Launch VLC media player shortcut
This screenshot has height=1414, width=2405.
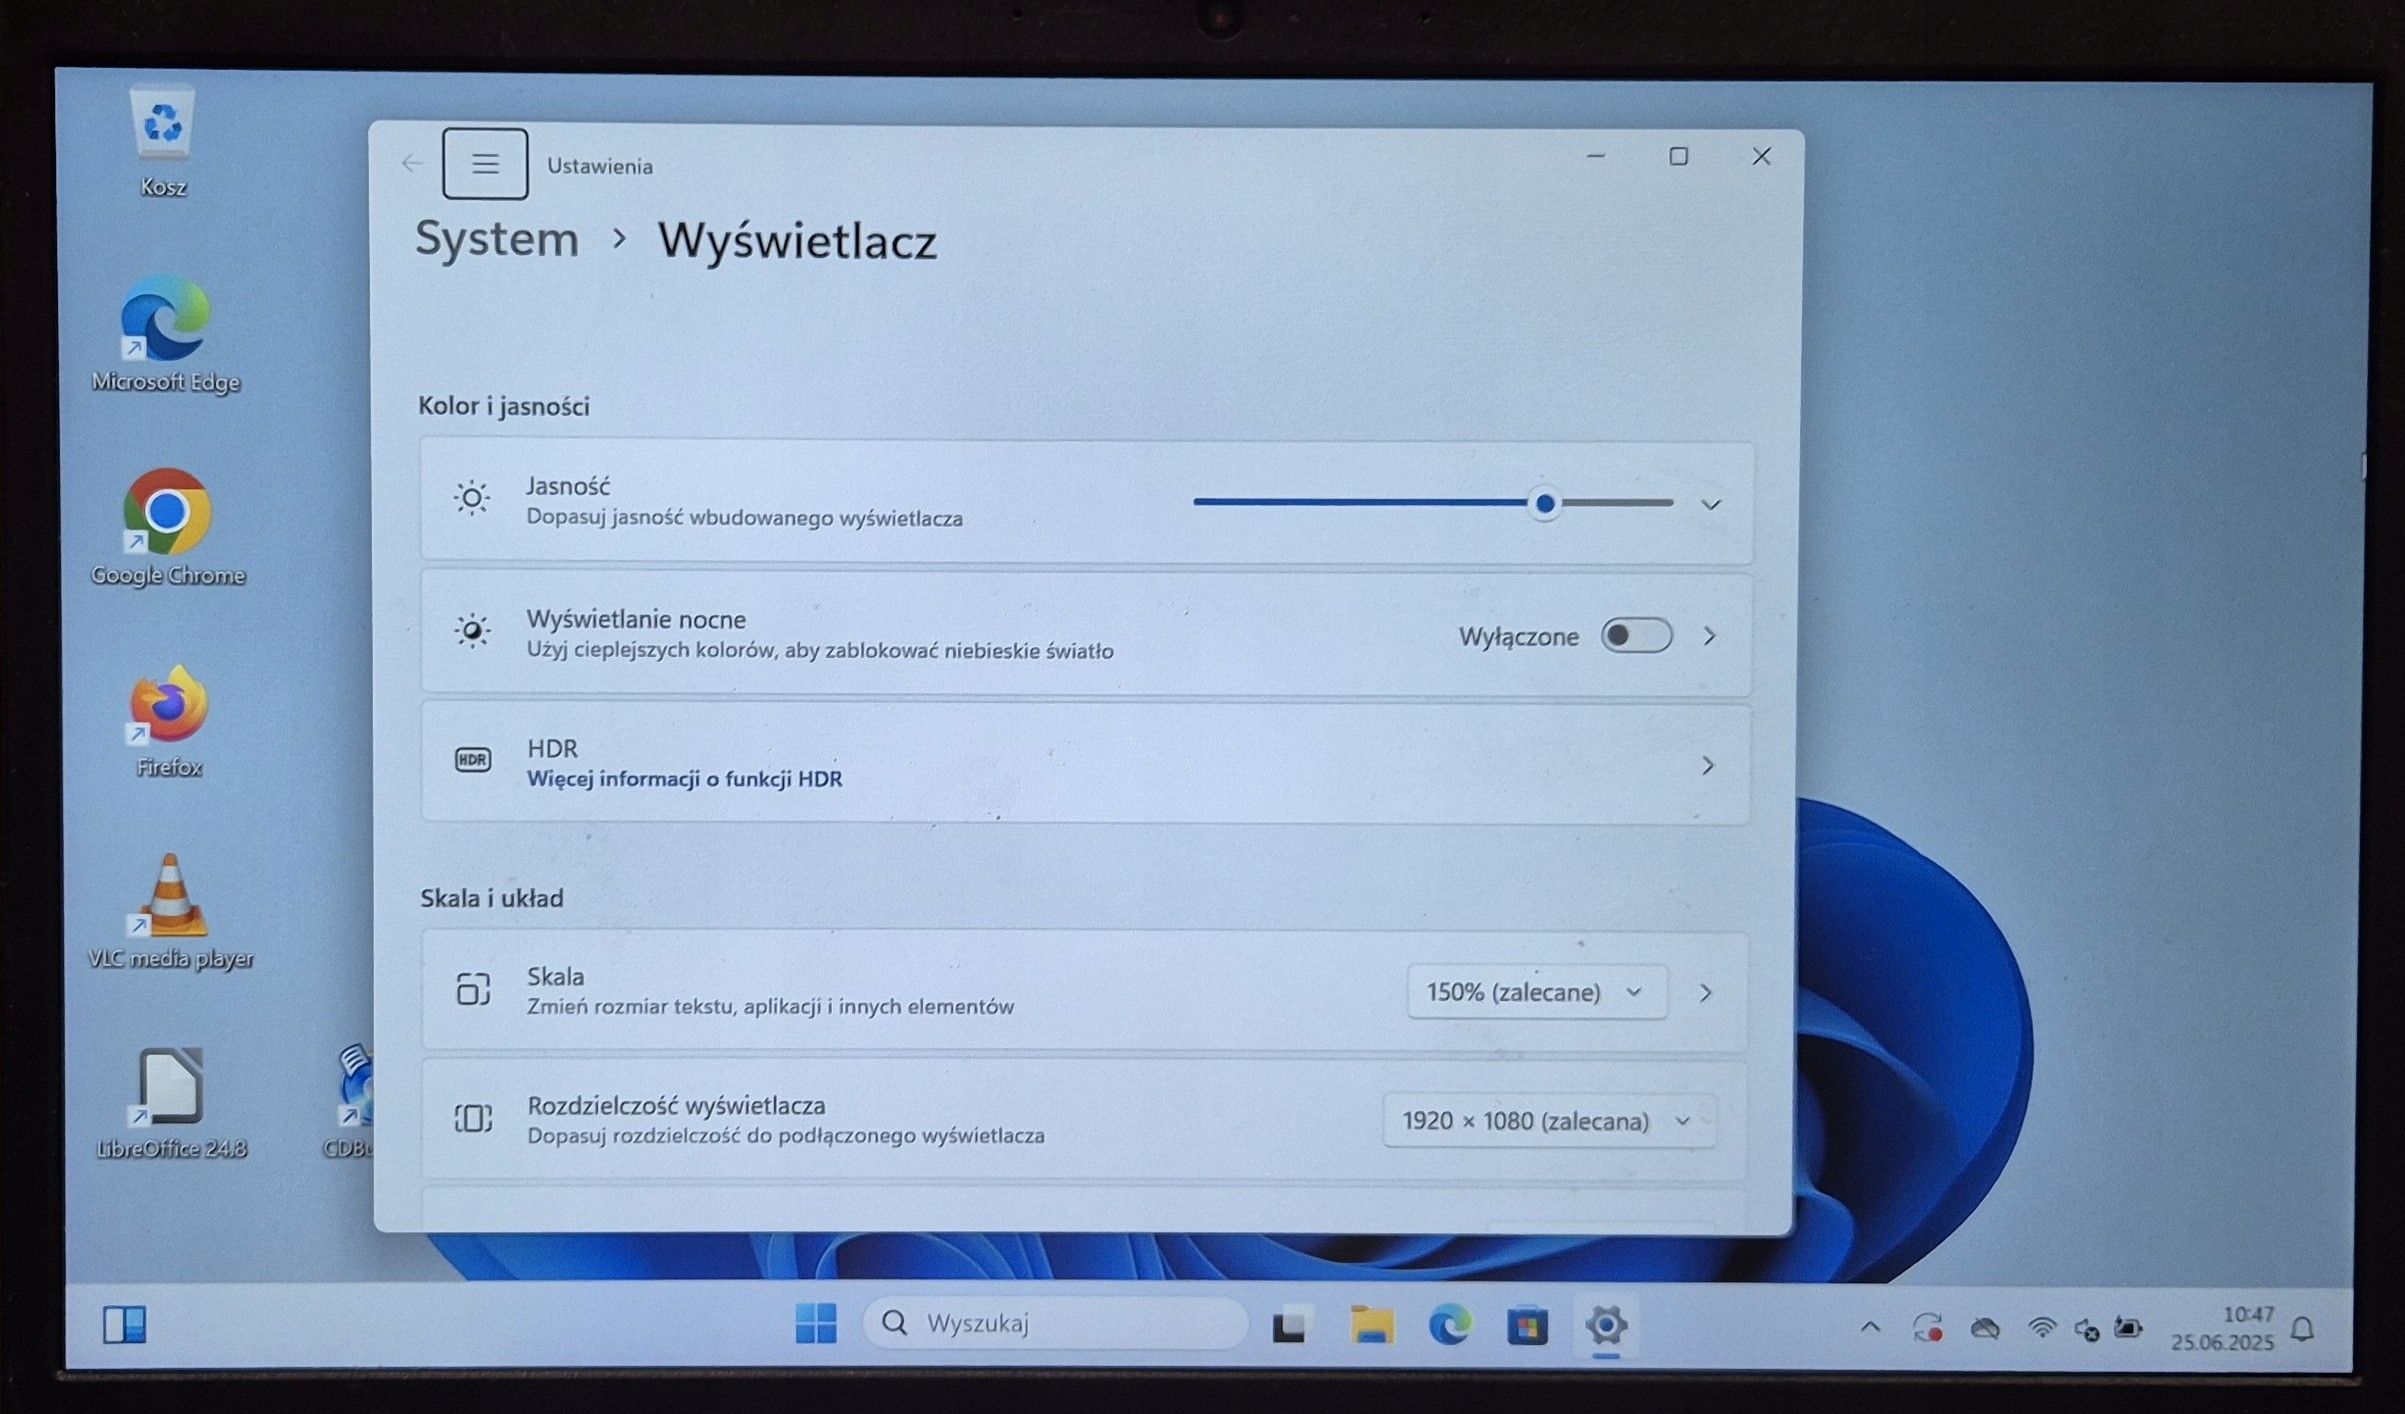(x=169, y=898)
